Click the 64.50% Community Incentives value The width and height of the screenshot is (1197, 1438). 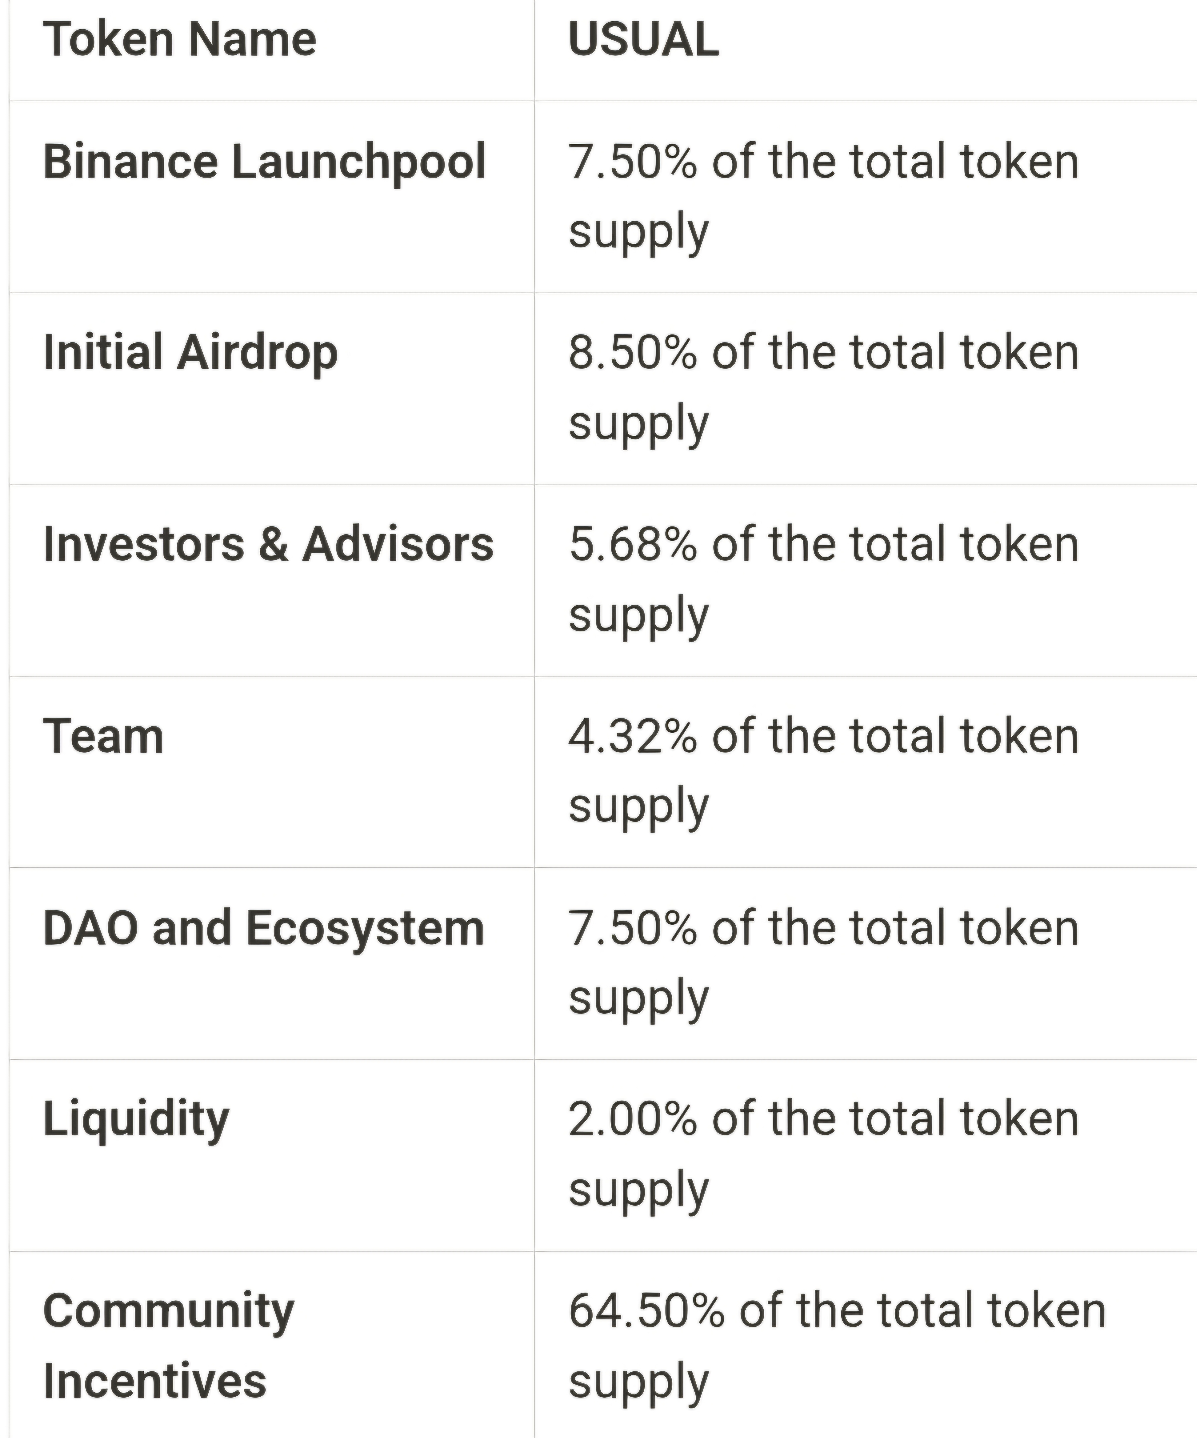tap(836, 1345)
